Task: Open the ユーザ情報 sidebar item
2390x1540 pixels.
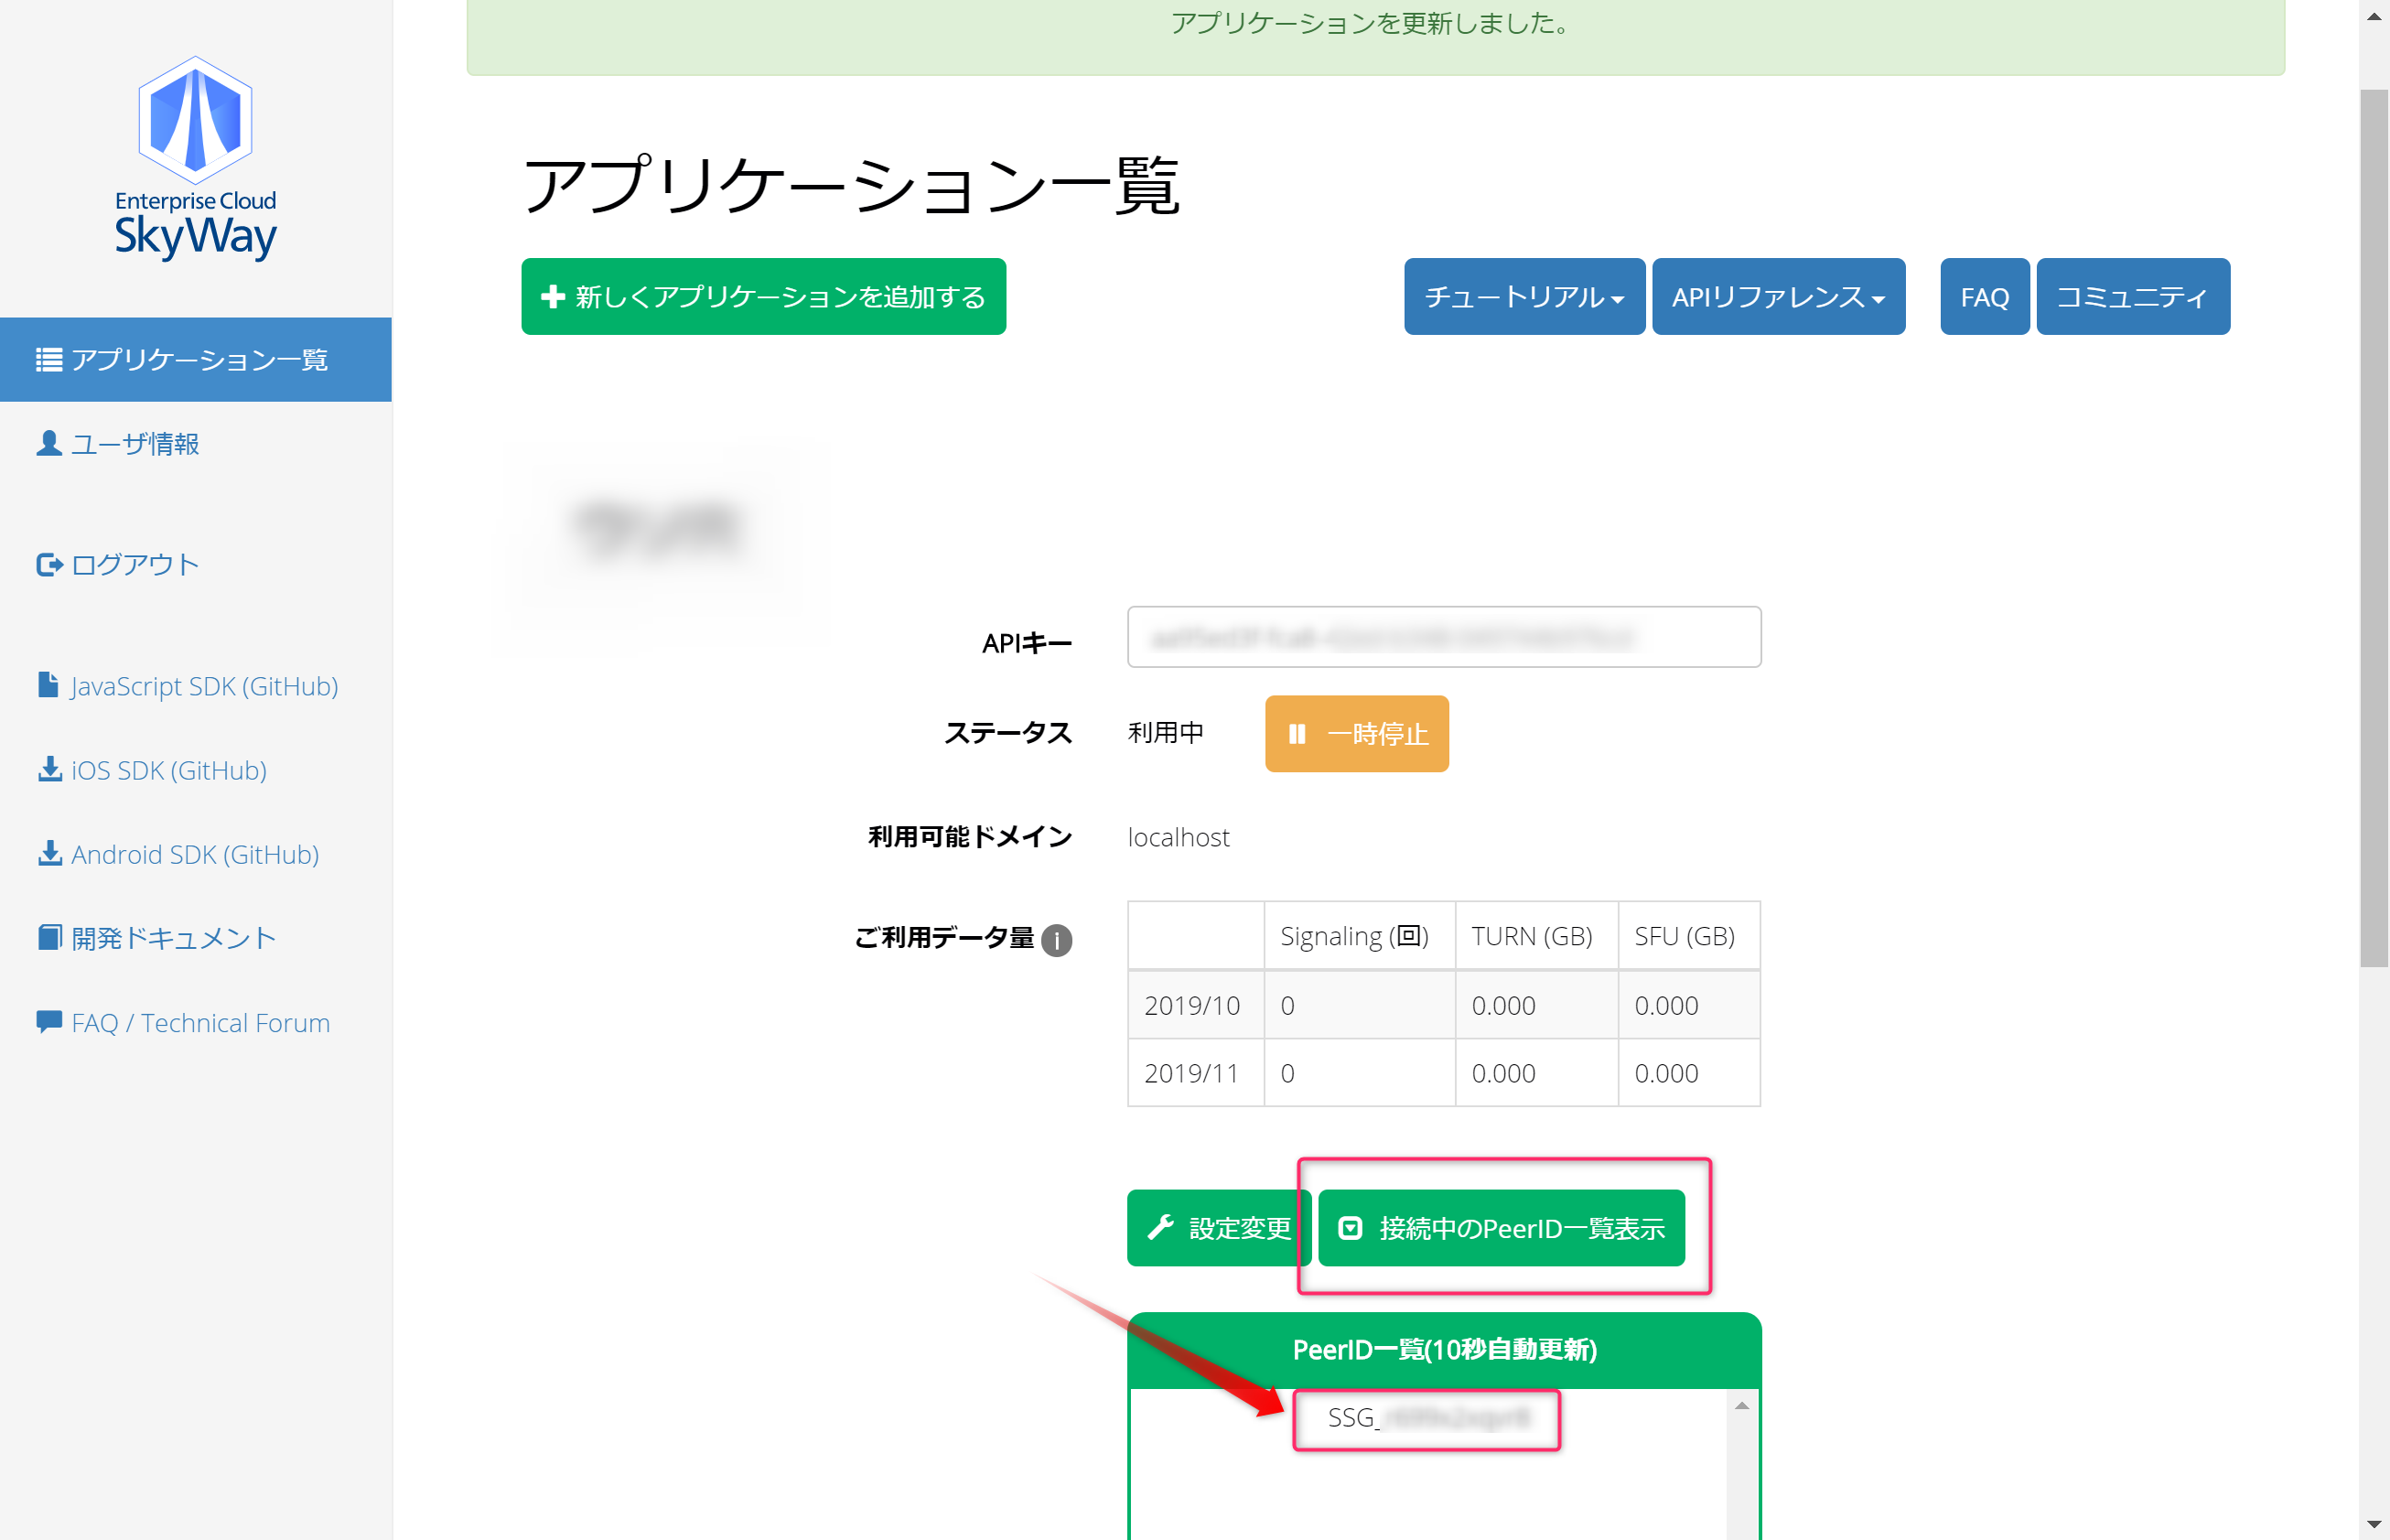Action: click(134, 444)
